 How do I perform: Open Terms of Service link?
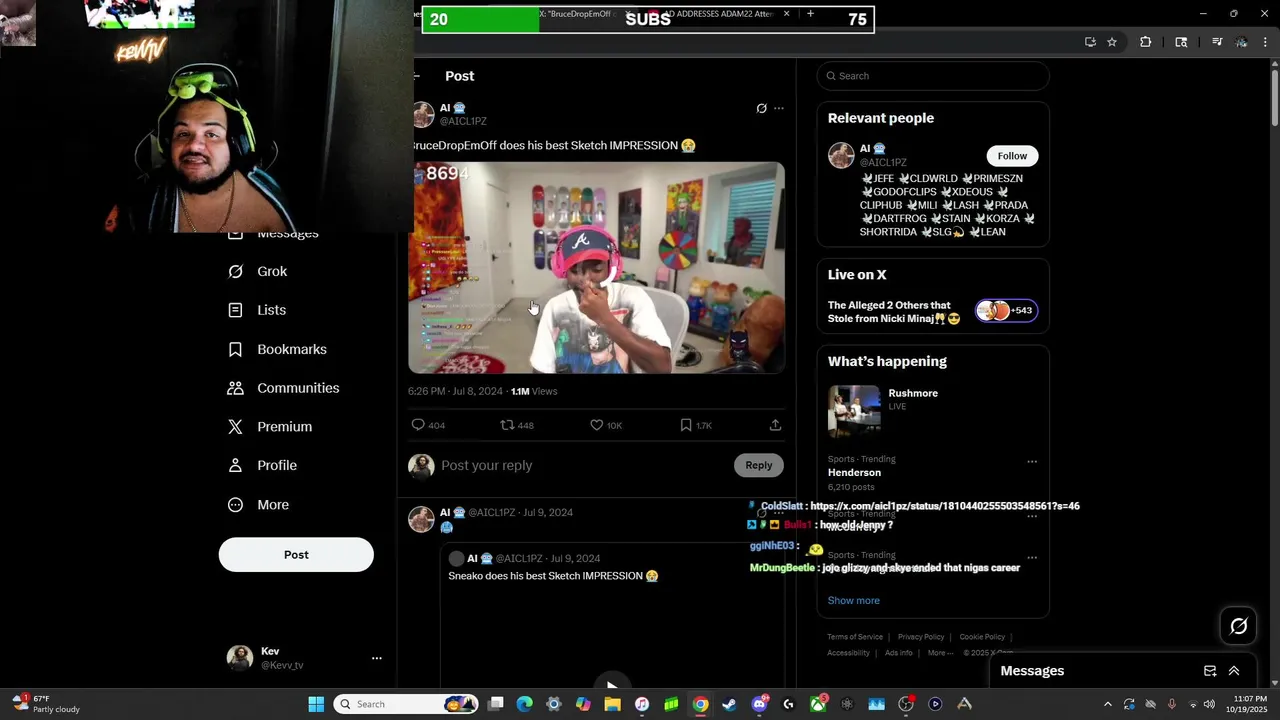pos(855,637)
